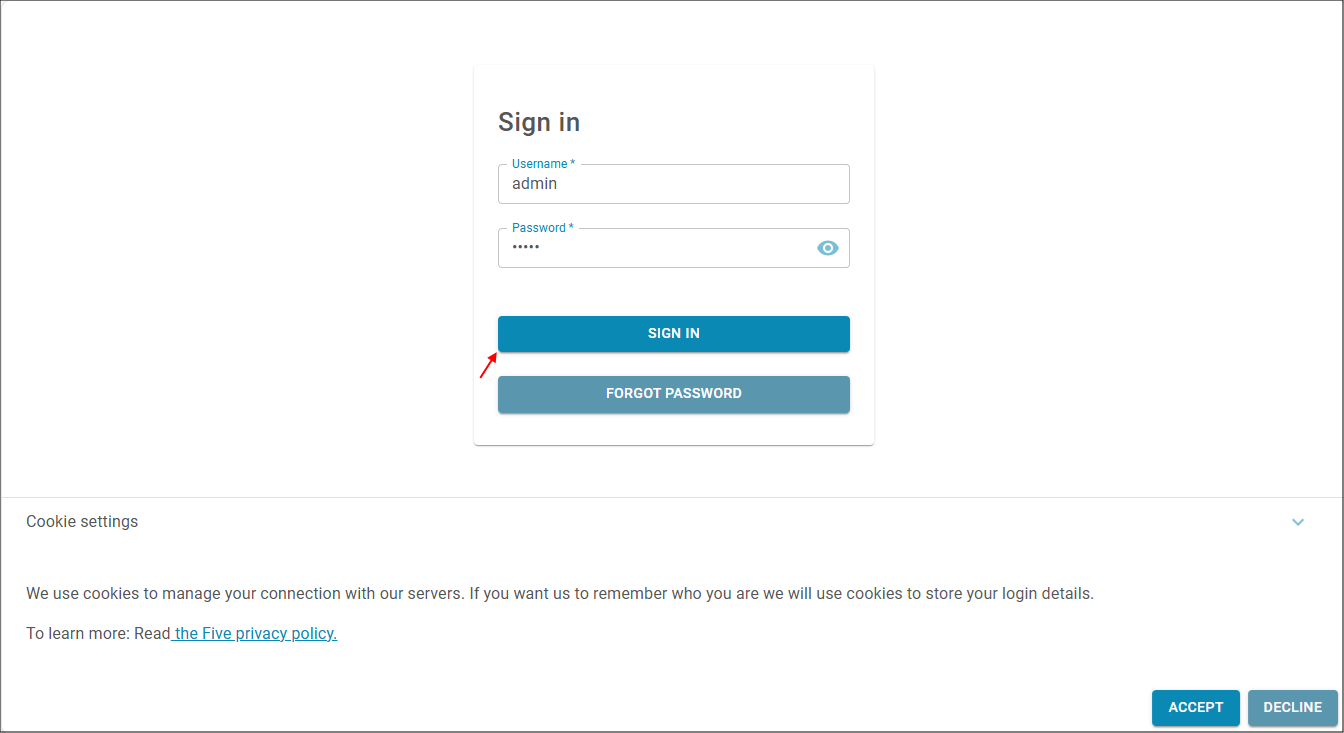This screenshot has width=1344, height=733.
Task: Open the Five privacy policy link
Action: [254, 633]
